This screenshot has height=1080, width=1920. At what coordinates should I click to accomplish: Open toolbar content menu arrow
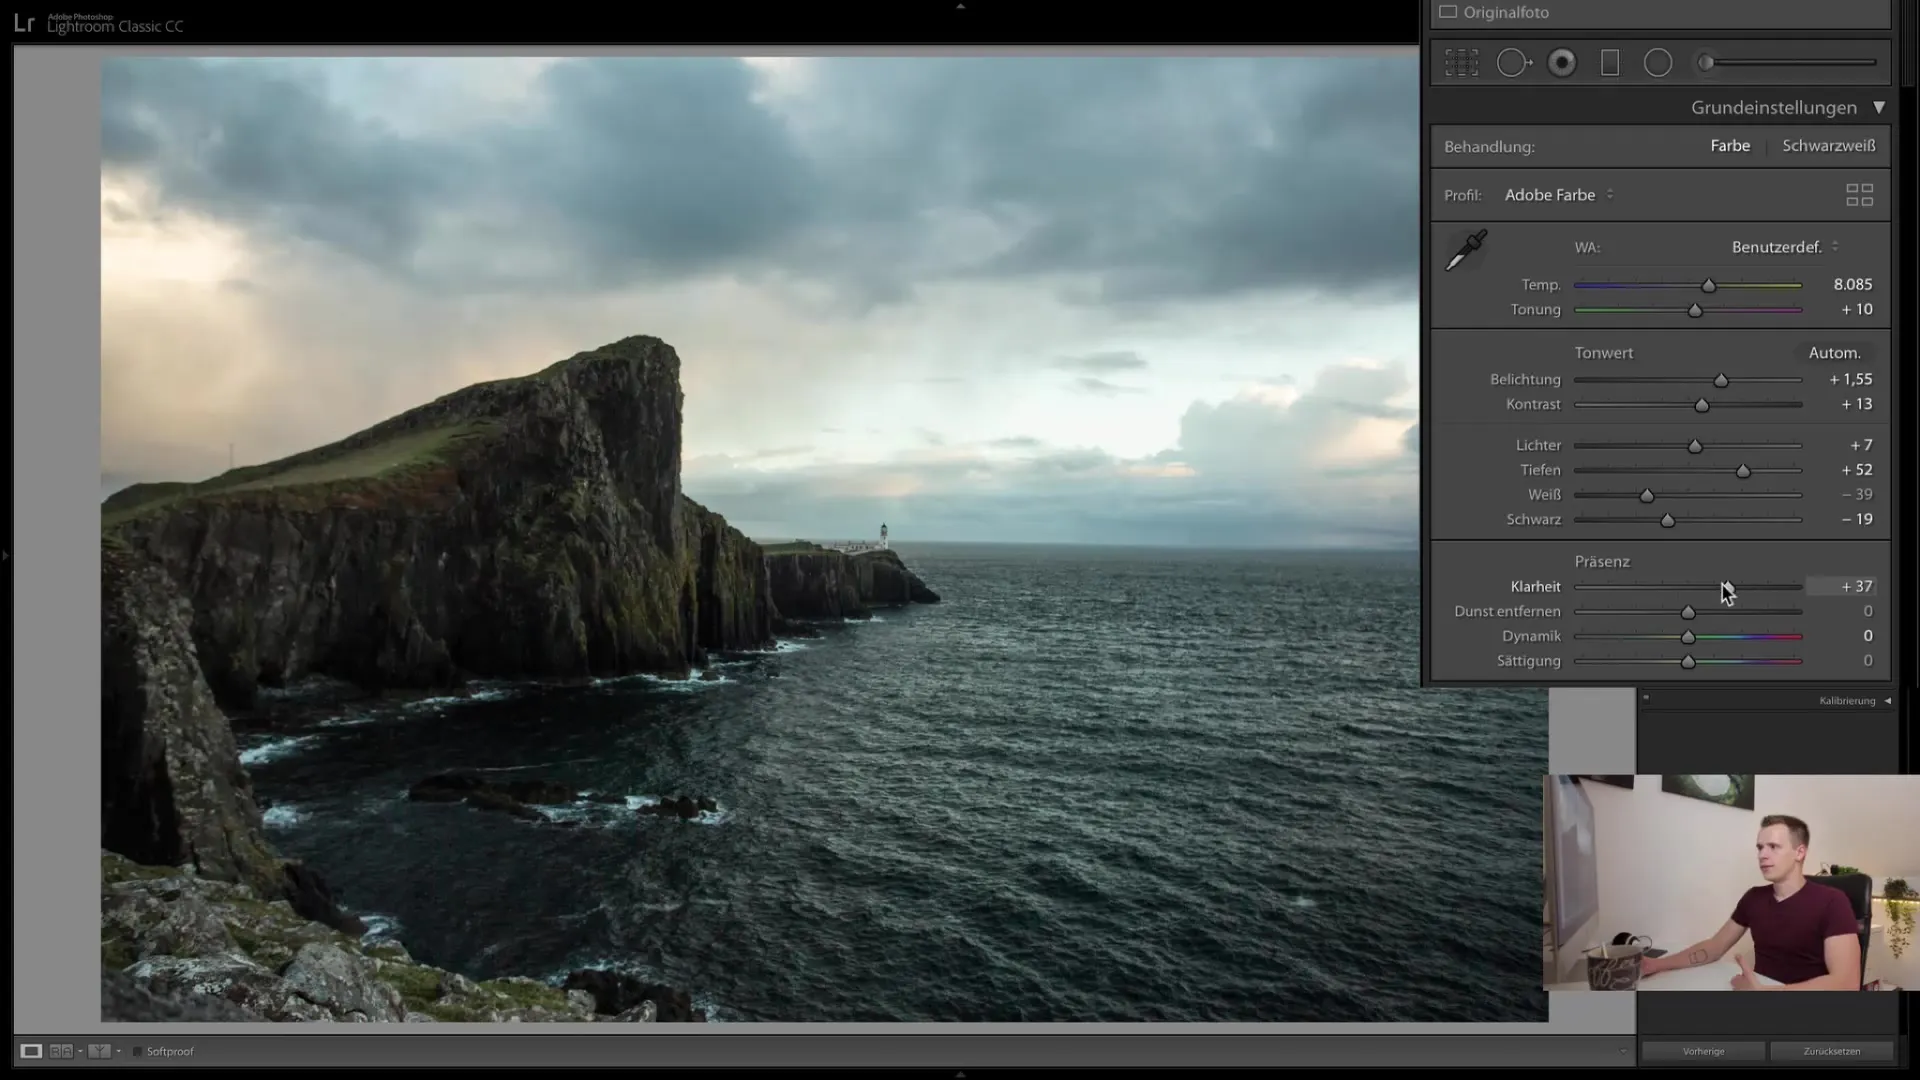pos(1622,1051)
